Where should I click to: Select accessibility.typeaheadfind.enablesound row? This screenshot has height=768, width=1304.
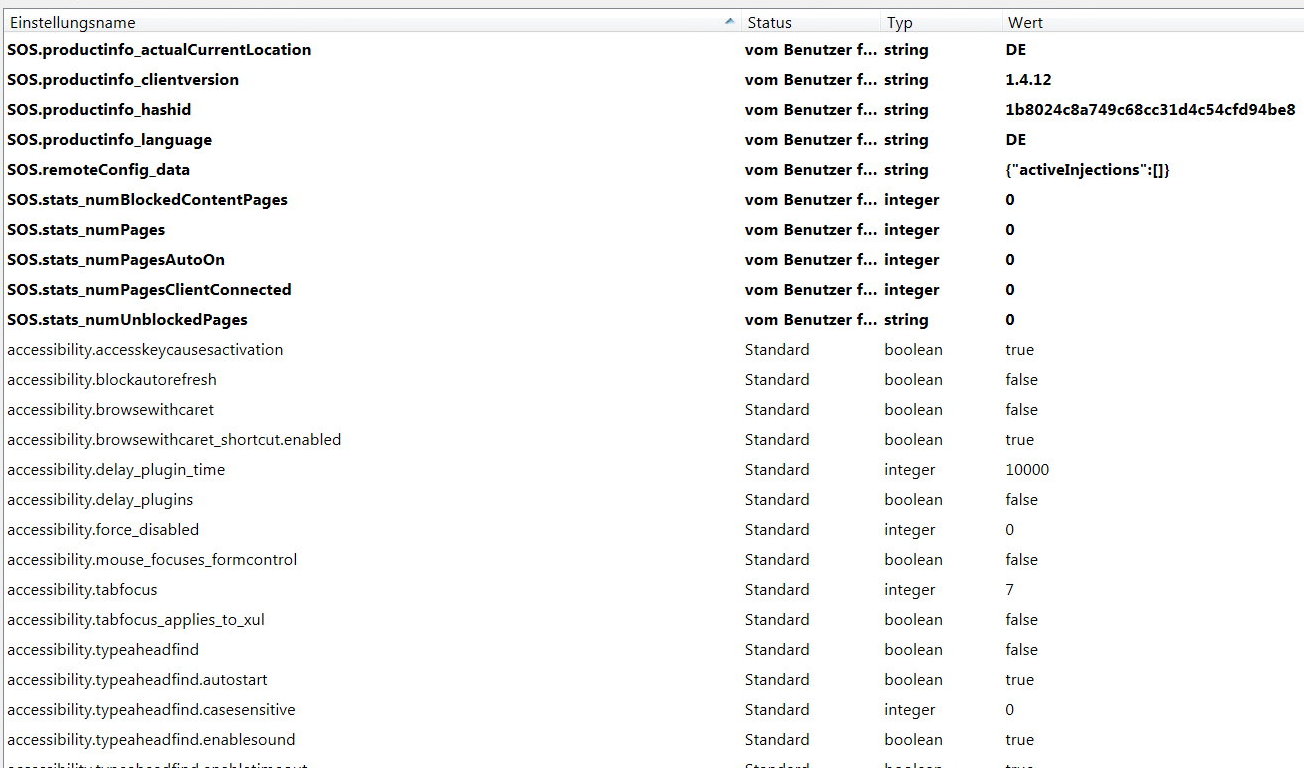151,740
